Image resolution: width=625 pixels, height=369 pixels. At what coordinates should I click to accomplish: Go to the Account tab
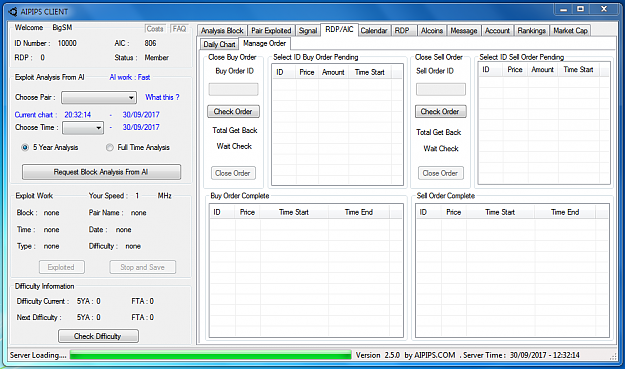tap(497, 31)
